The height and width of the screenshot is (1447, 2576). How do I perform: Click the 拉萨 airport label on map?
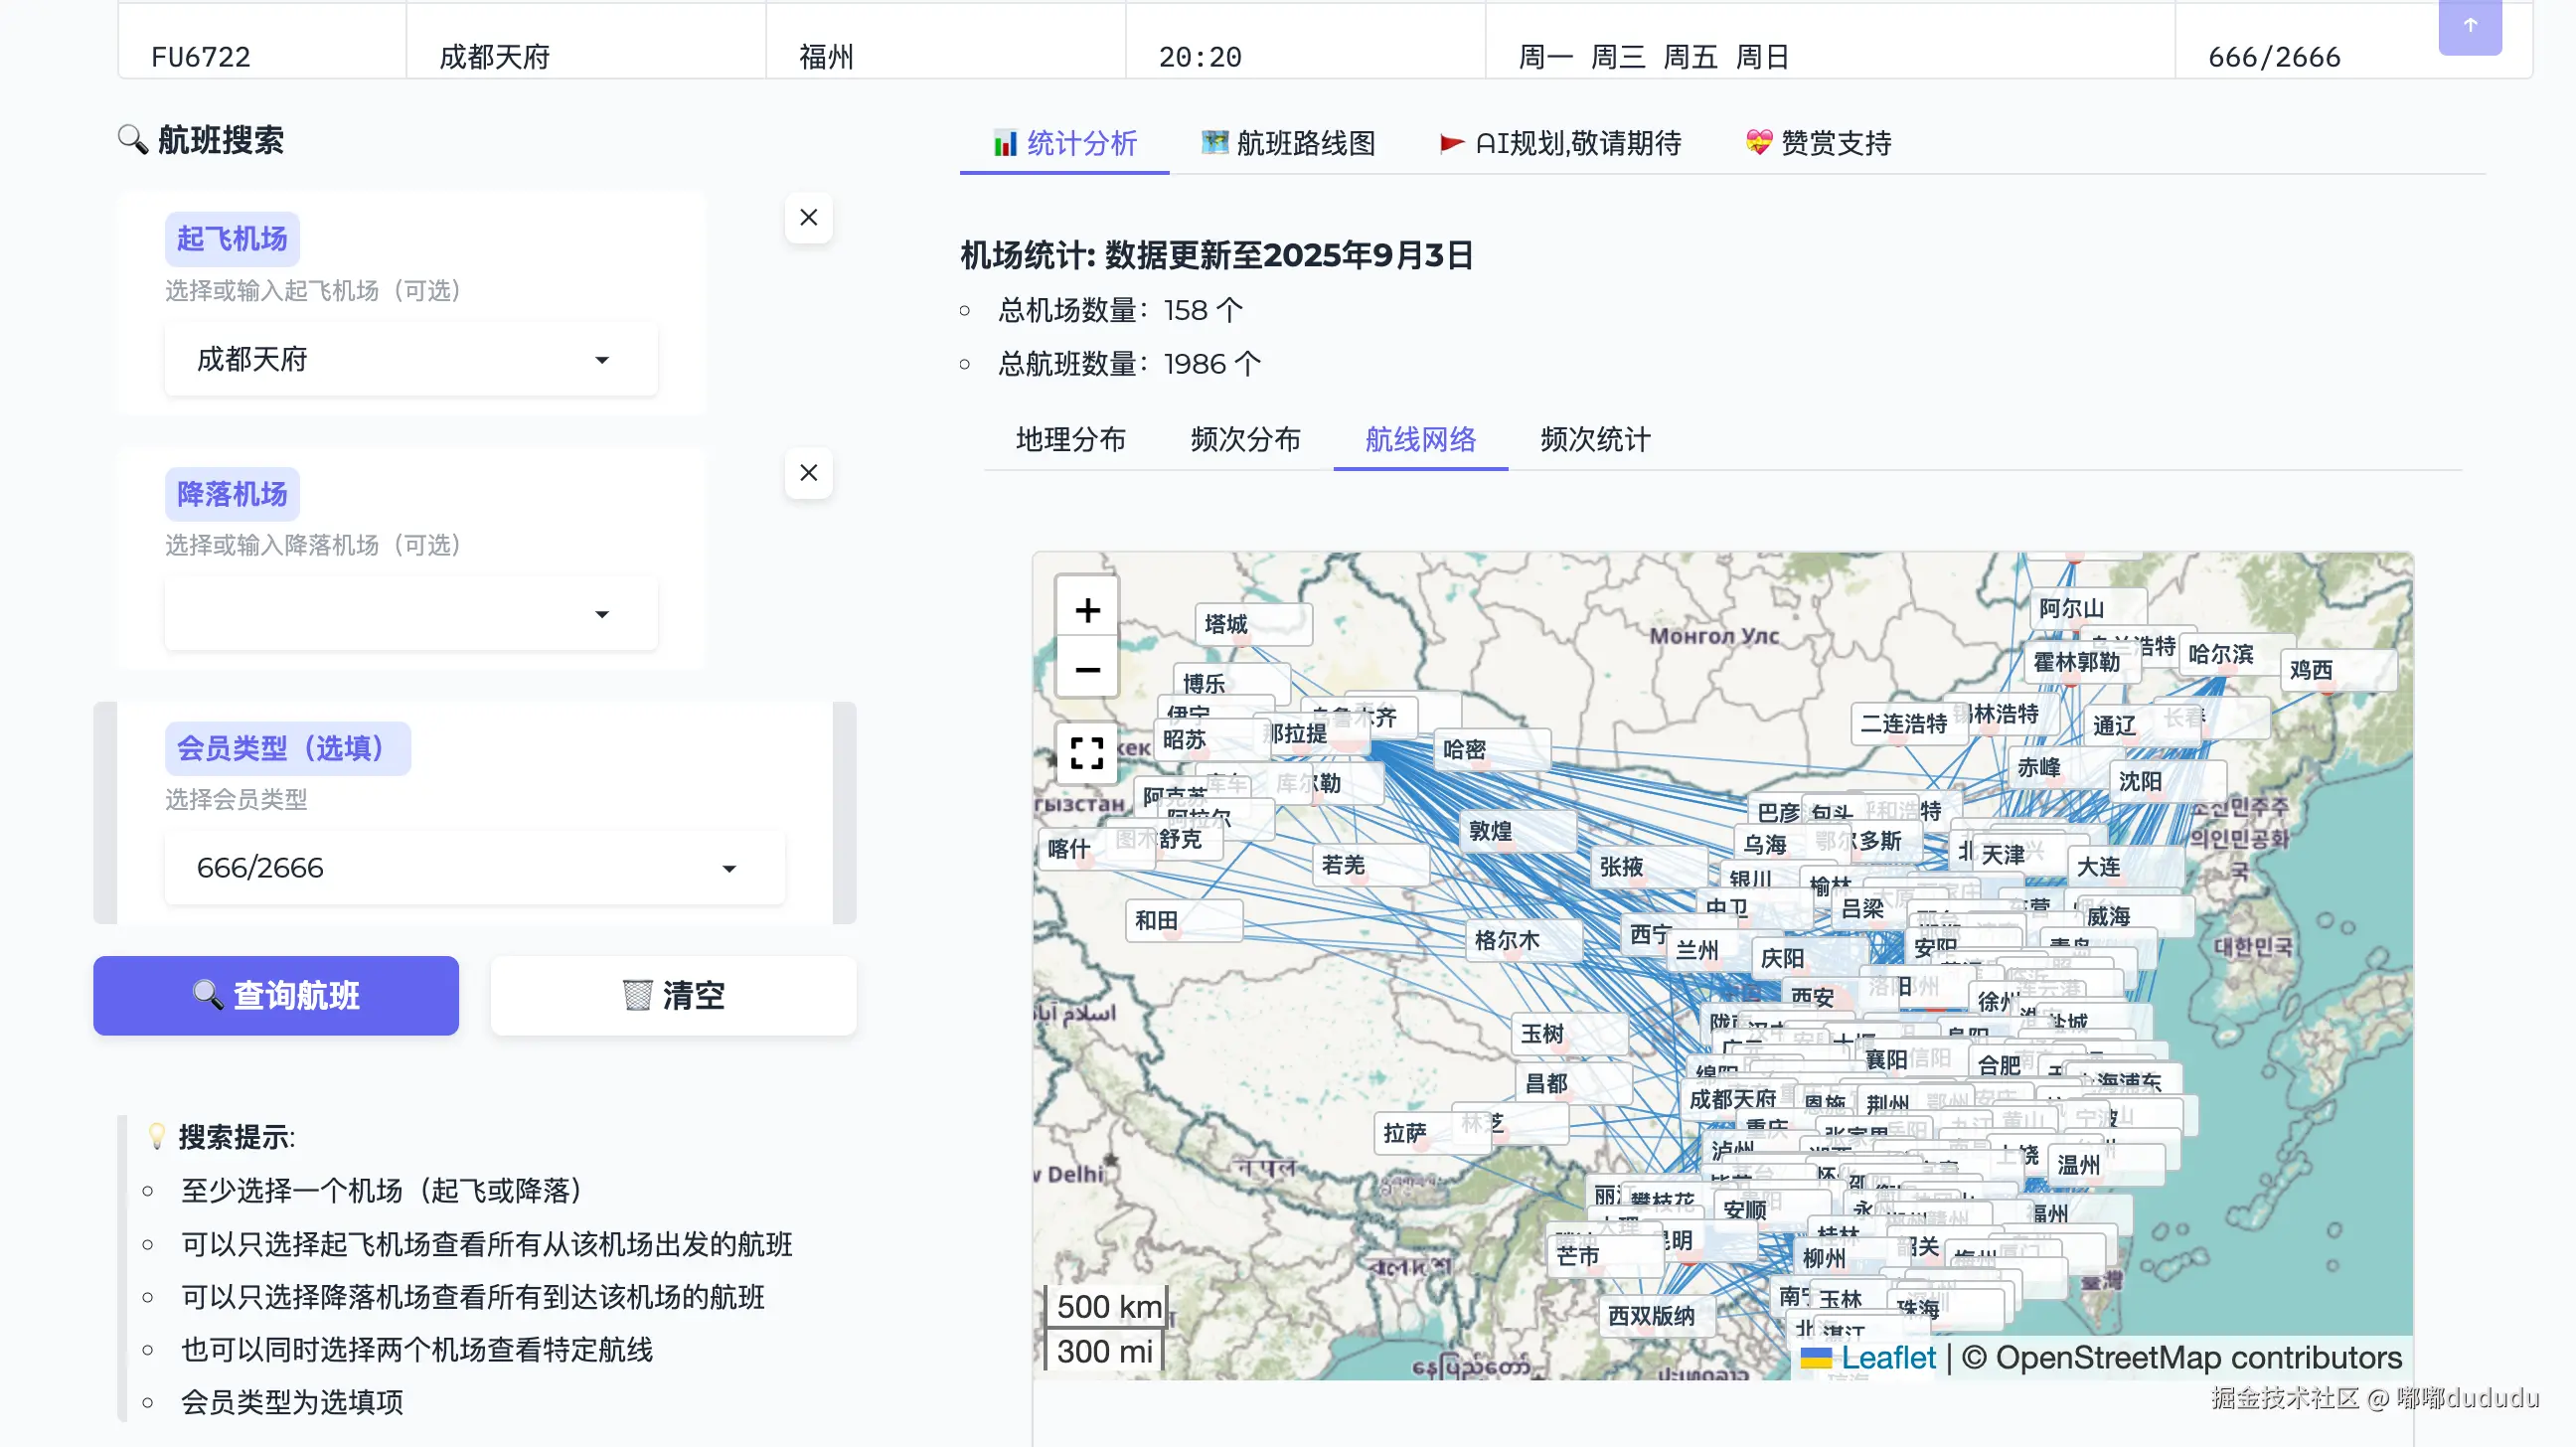click(x=1404, y=1133)
